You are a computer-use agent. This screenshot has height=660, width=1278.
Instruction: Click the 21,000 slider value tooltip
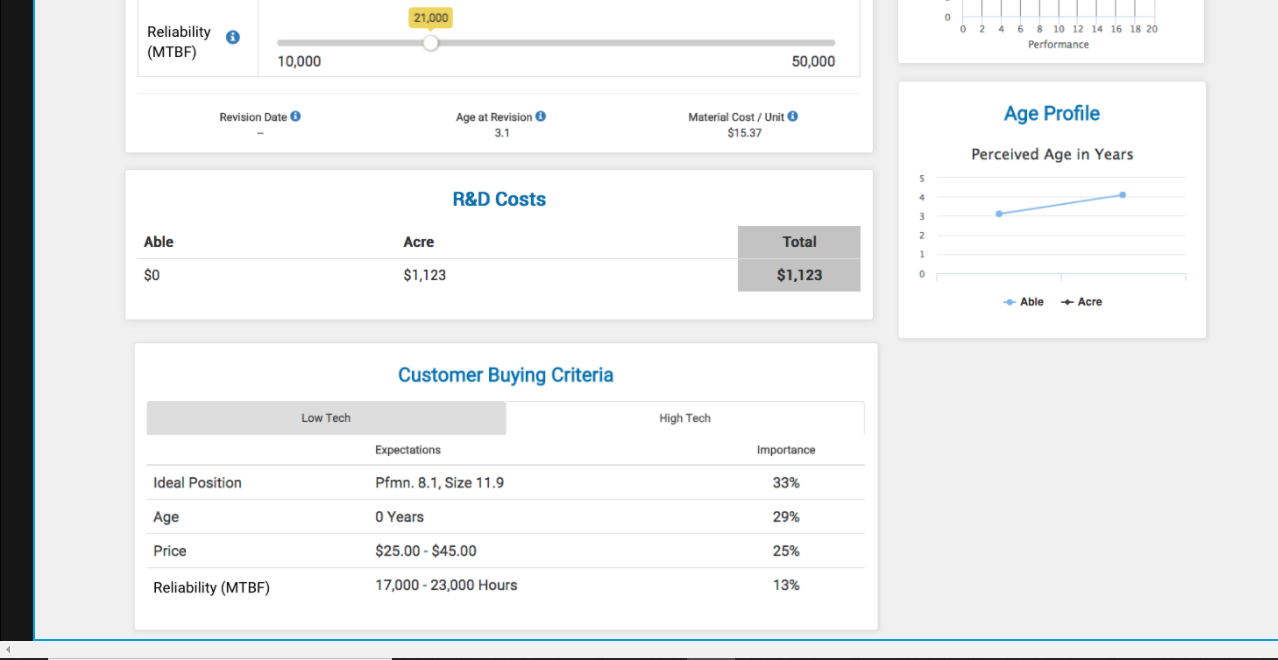[431, 18]
